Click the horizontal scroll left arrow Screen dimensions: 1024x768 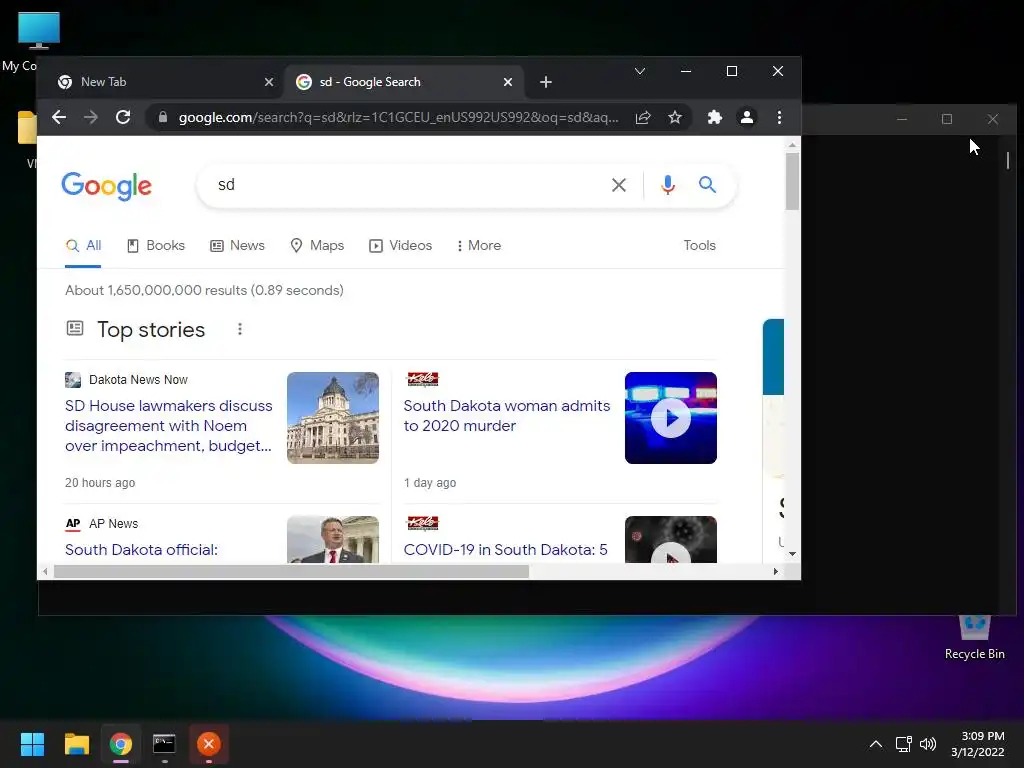[44, 572]
